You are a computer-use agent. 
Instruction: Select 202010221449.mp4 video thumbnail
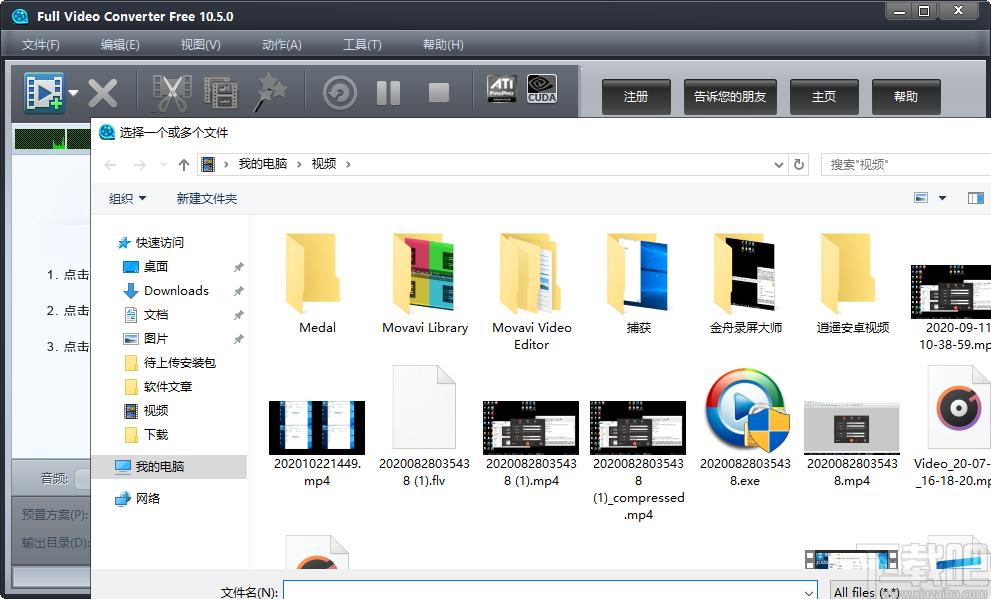(x=317, y=428)
